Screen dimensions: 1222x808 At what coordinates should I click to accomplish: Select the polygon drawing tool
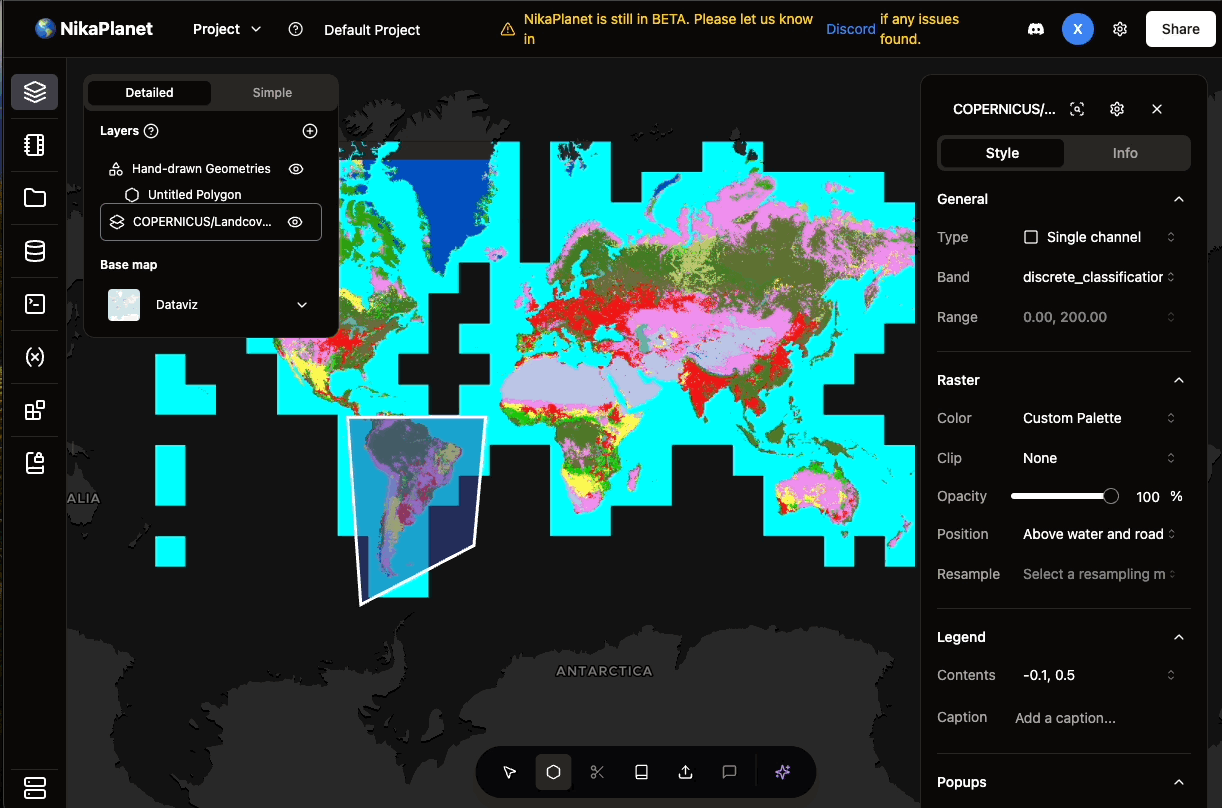click(553, 771)
